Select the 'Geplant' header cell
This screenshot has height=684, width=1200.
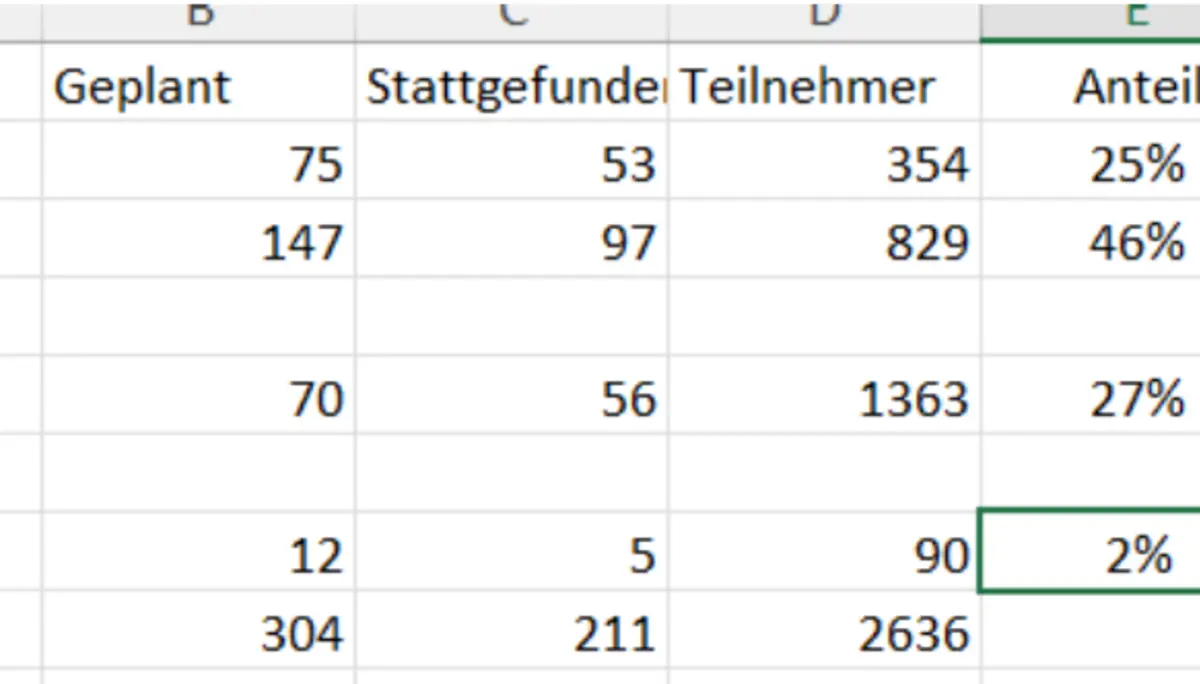(198, 87)
